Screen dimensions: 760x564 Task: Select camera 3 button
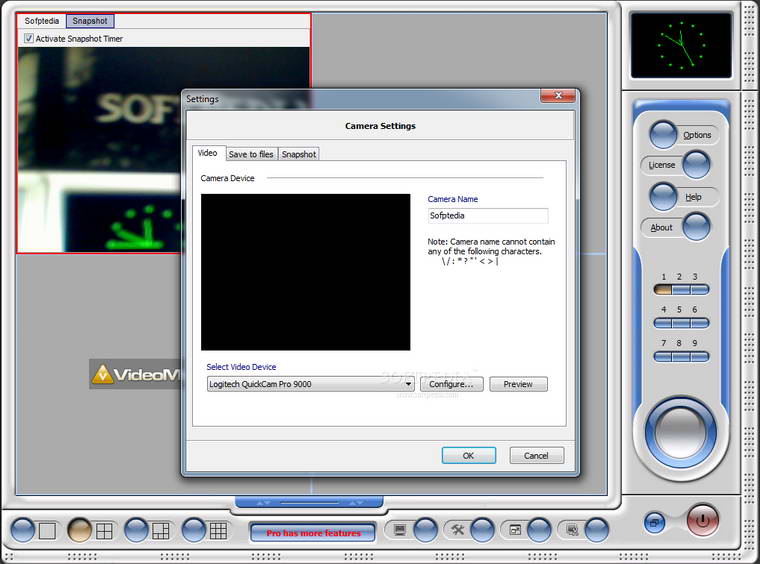click(699, 290)
